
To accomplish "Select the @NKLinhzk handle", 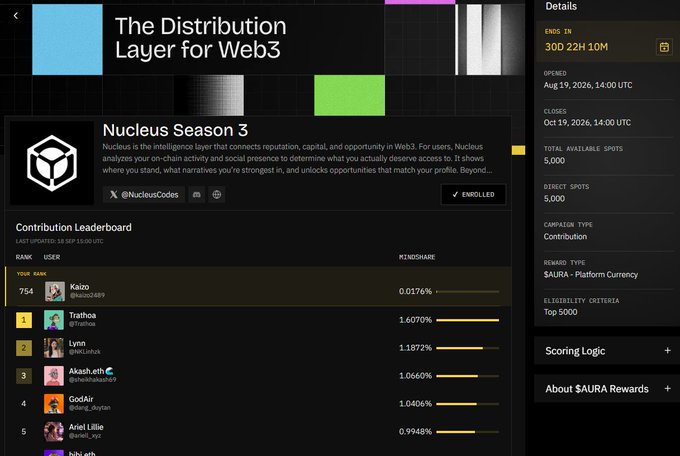I will pyautogui.click(x=85, y=352).
